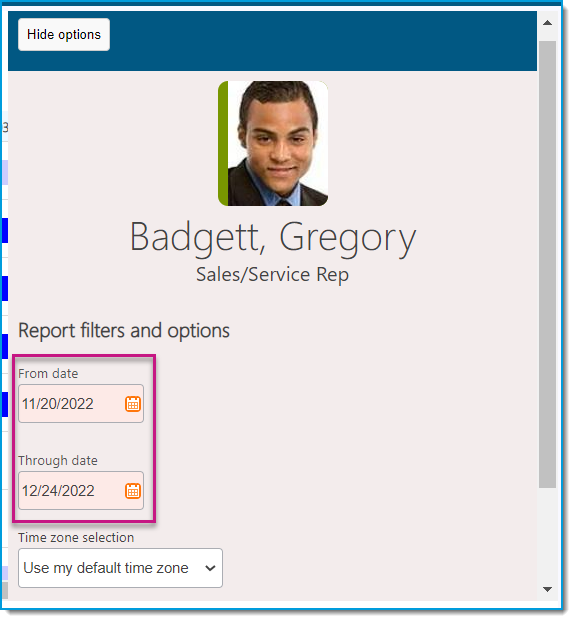
Task: Click the 'Report filters and options' heading
Action: [x=124, y=330]
